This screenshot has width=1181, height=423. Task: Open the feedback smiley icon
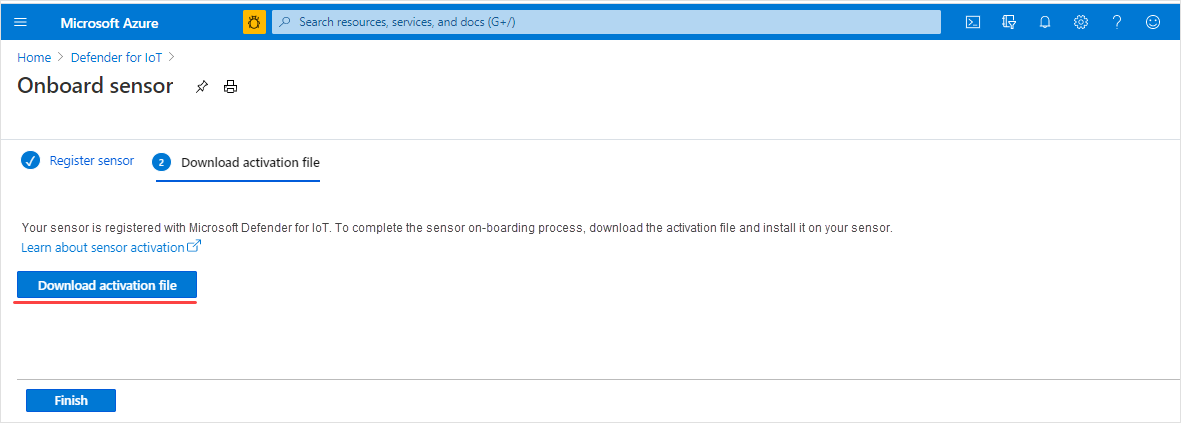1153,22
